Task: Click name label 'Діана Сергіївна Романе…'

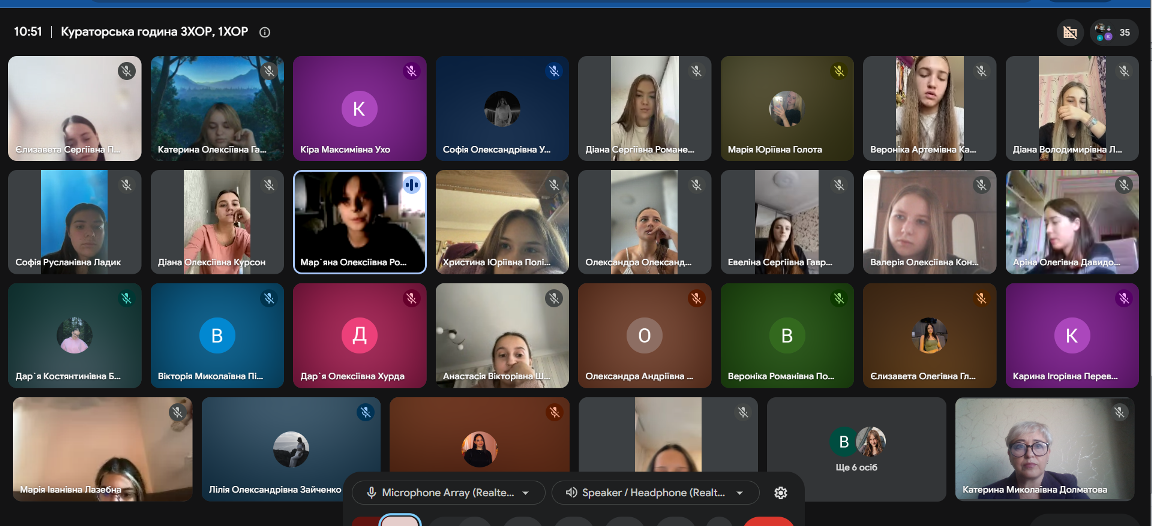Action: pyautogui.click(x=639, y=149)
